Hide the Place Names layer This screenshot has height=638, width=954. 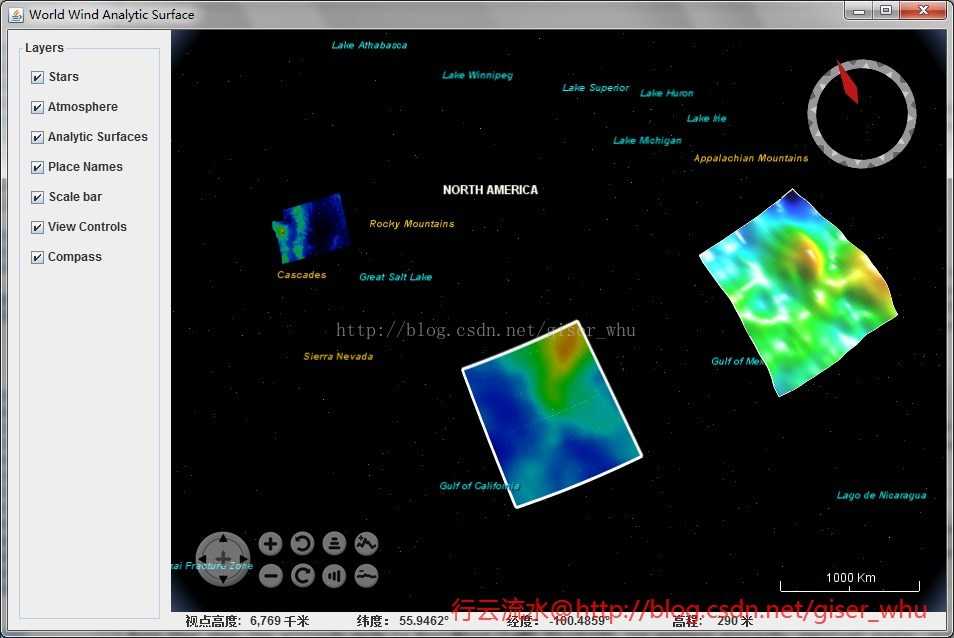(37, 167)
